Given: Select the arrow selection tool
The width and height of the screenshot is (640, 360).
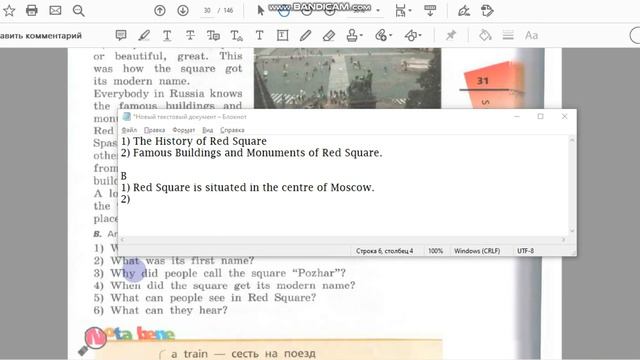Looking at the screenshot, I should pyautogui.click(x=261, y=11).
